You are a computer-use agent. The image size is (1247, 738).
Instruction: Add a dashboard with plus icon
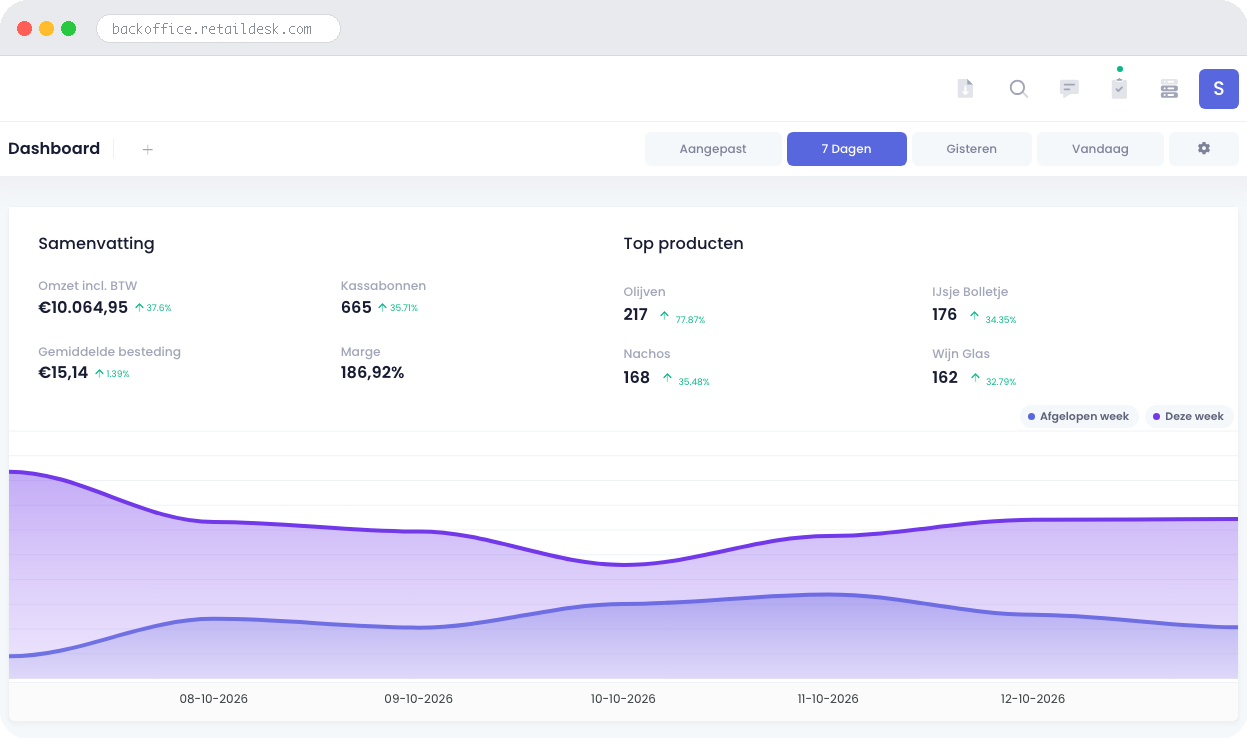pos(147,149)
